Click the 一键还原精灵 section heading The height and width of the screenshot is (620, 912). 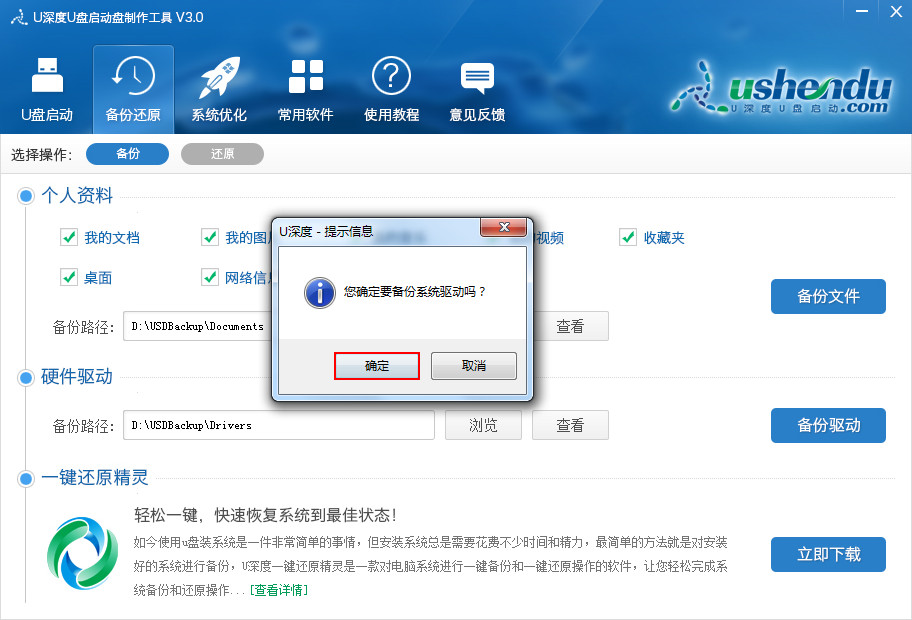(x=95, y=478)
